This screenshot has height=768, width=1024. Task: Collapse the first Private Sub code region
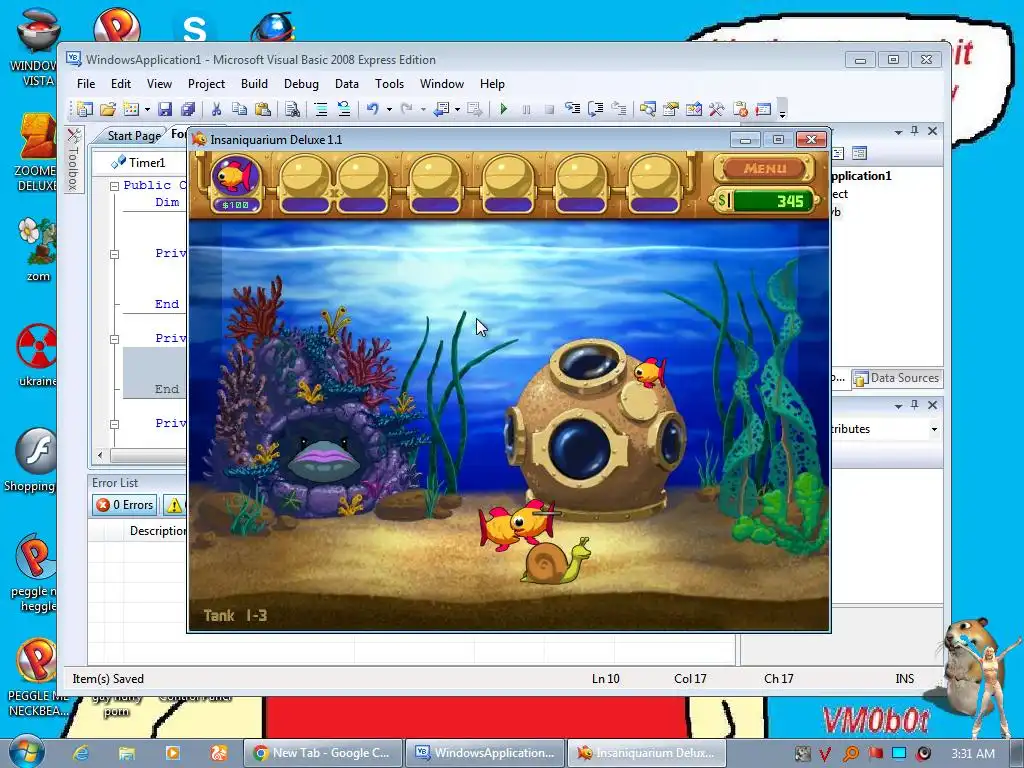click(114, 254)
